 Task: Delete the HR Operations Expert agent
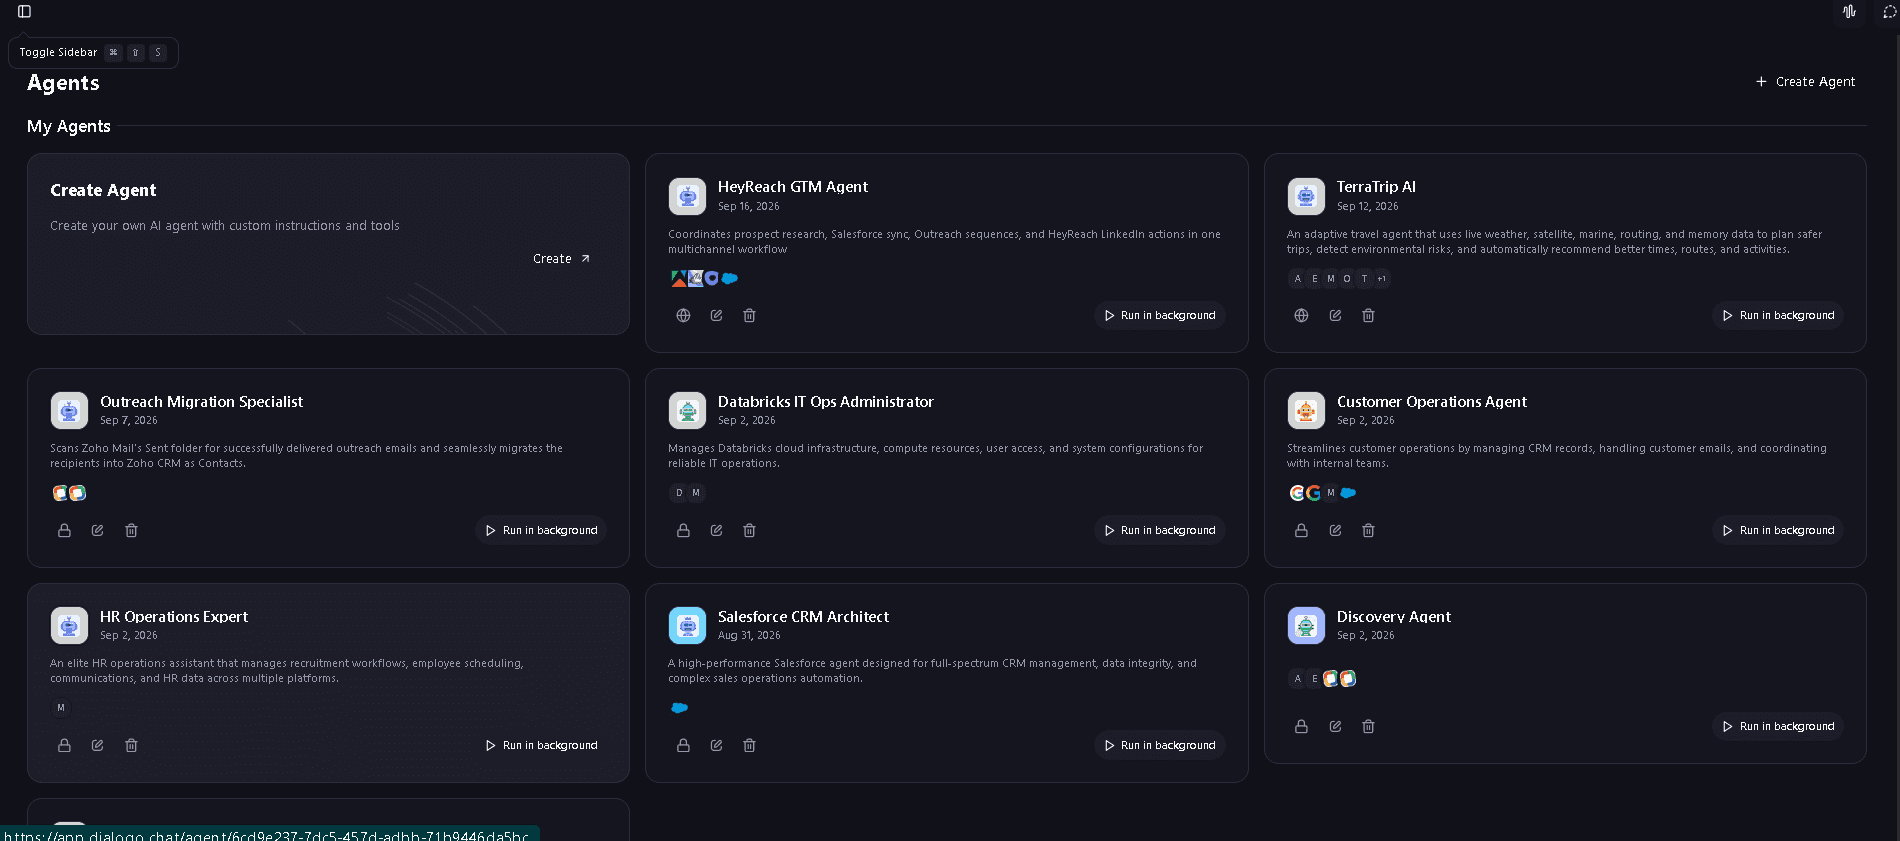tap(131, 746)
